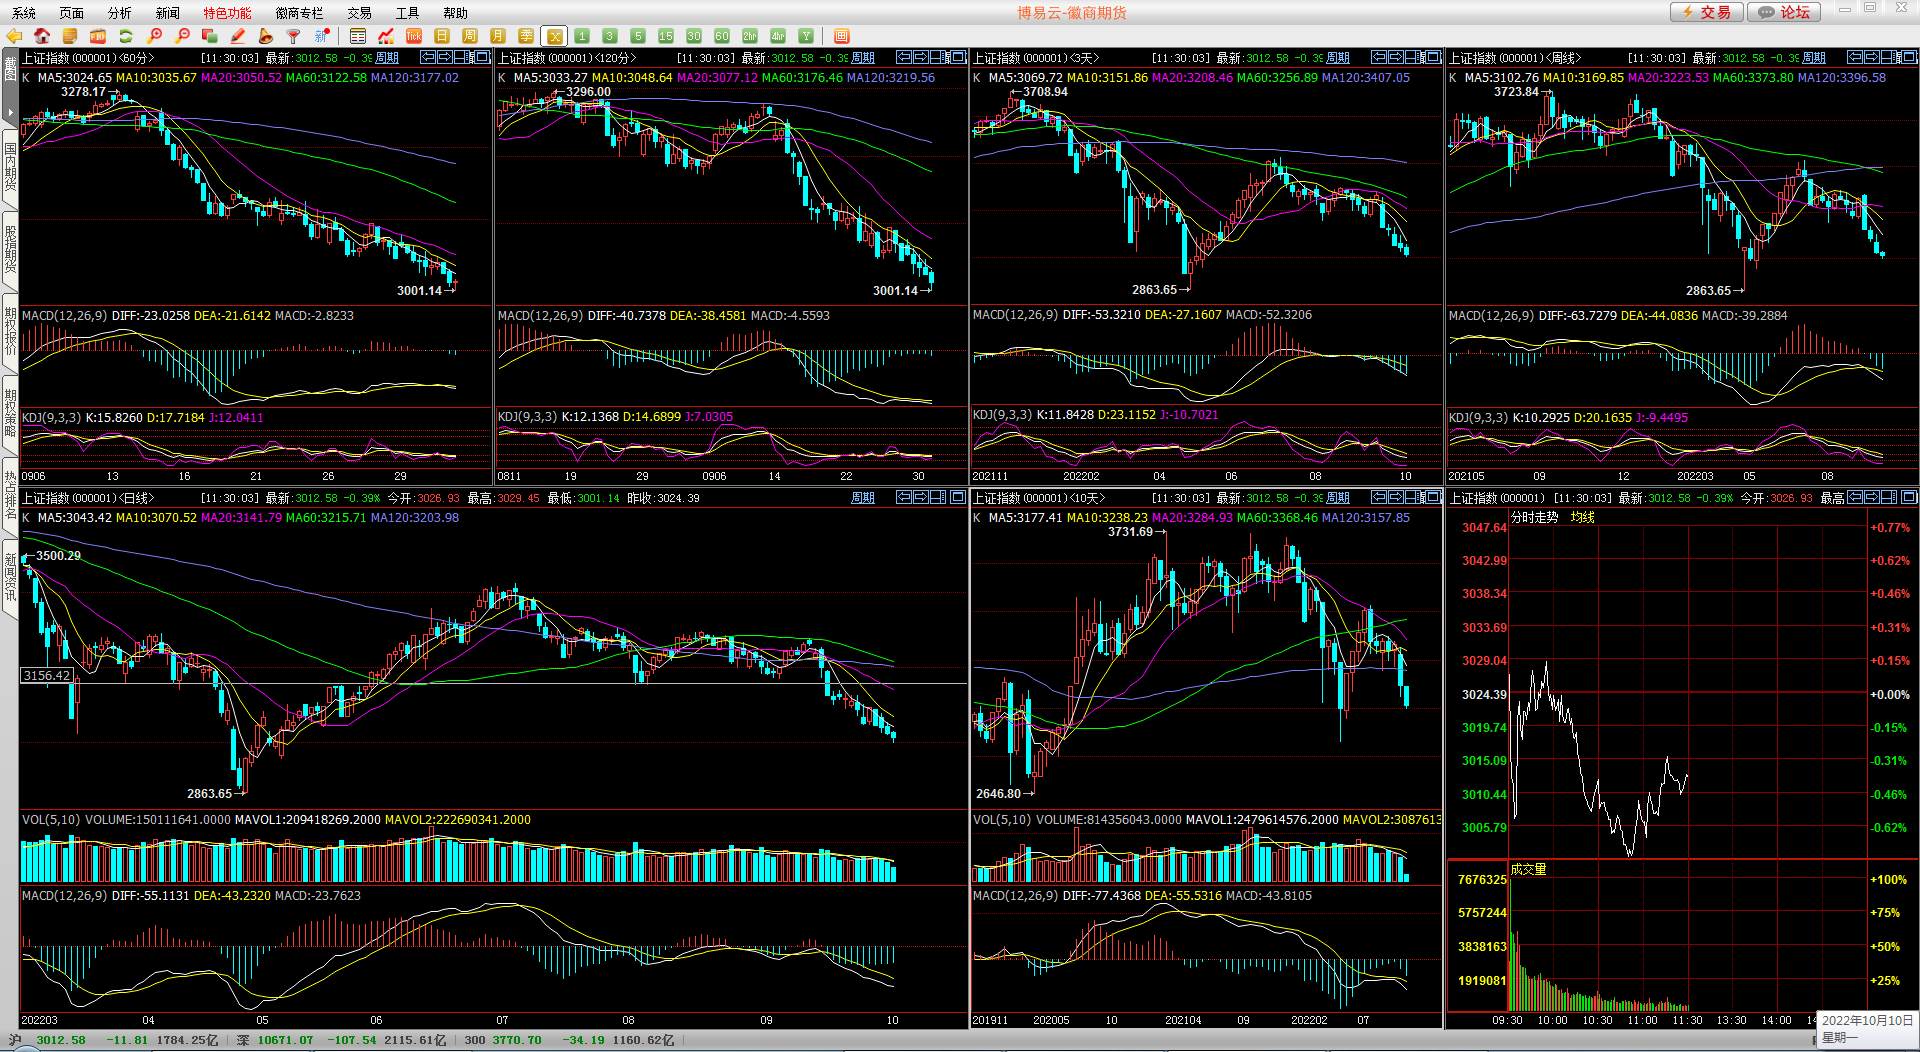Maximize the 60分 chart panel
Viewport: 1920px width, 1052px height.
[482, 57]
